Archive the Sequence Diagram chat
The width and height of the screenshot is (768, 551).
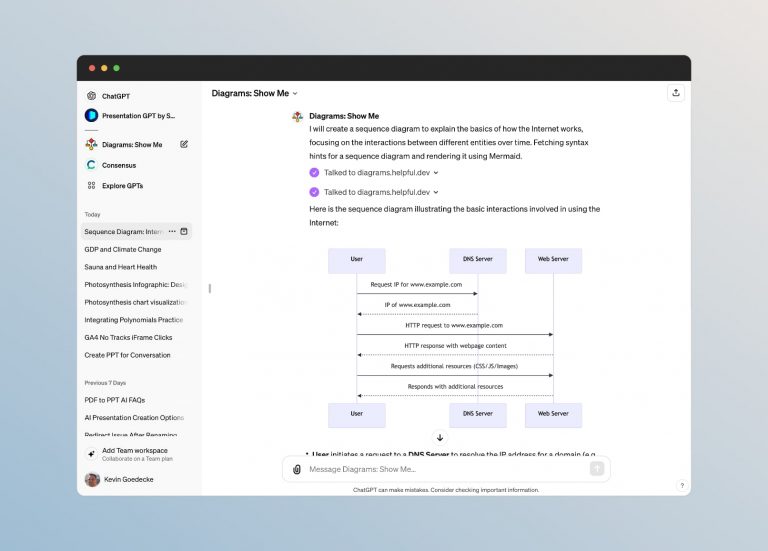[184, 231]
